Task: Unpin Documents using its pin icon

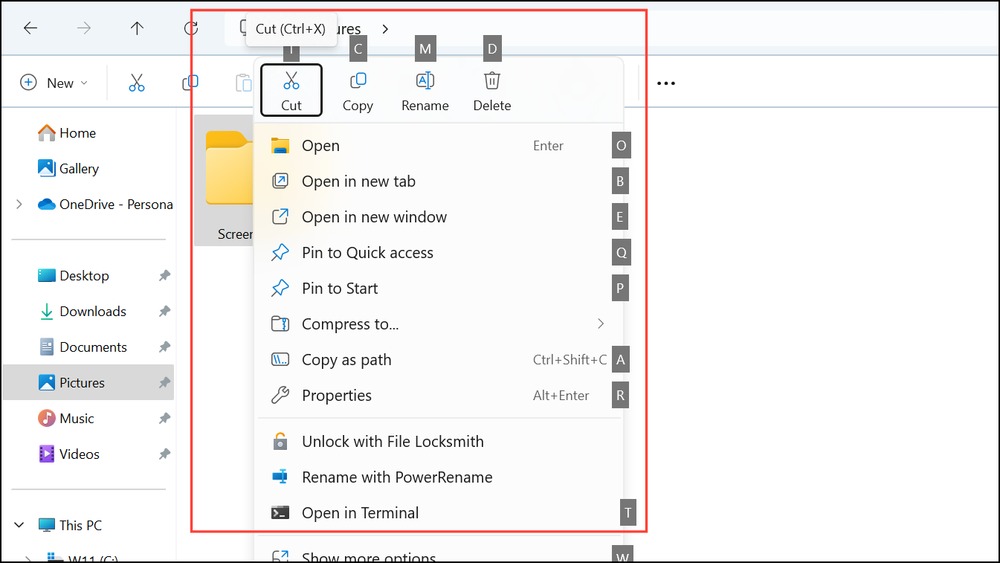Action: 165,347
